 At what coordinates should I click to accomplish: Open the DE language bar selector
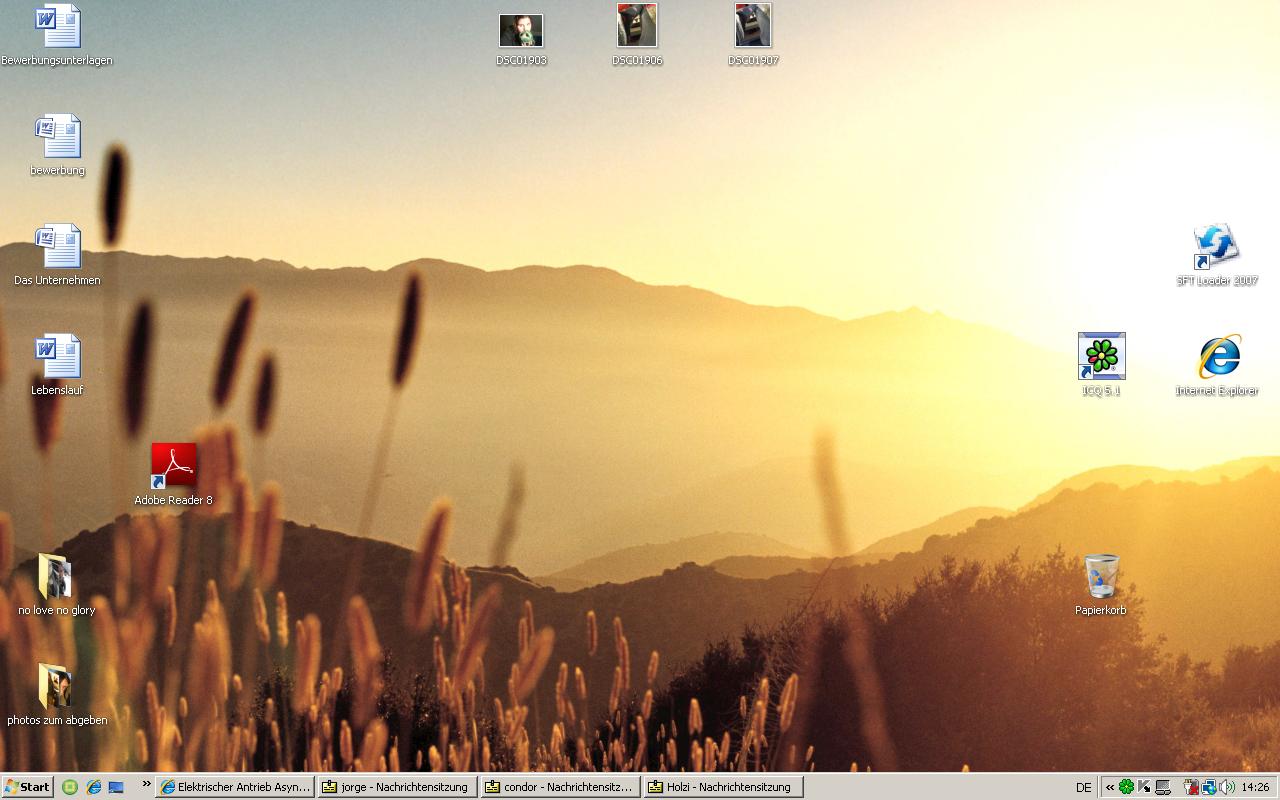(x=1083, y=787)
